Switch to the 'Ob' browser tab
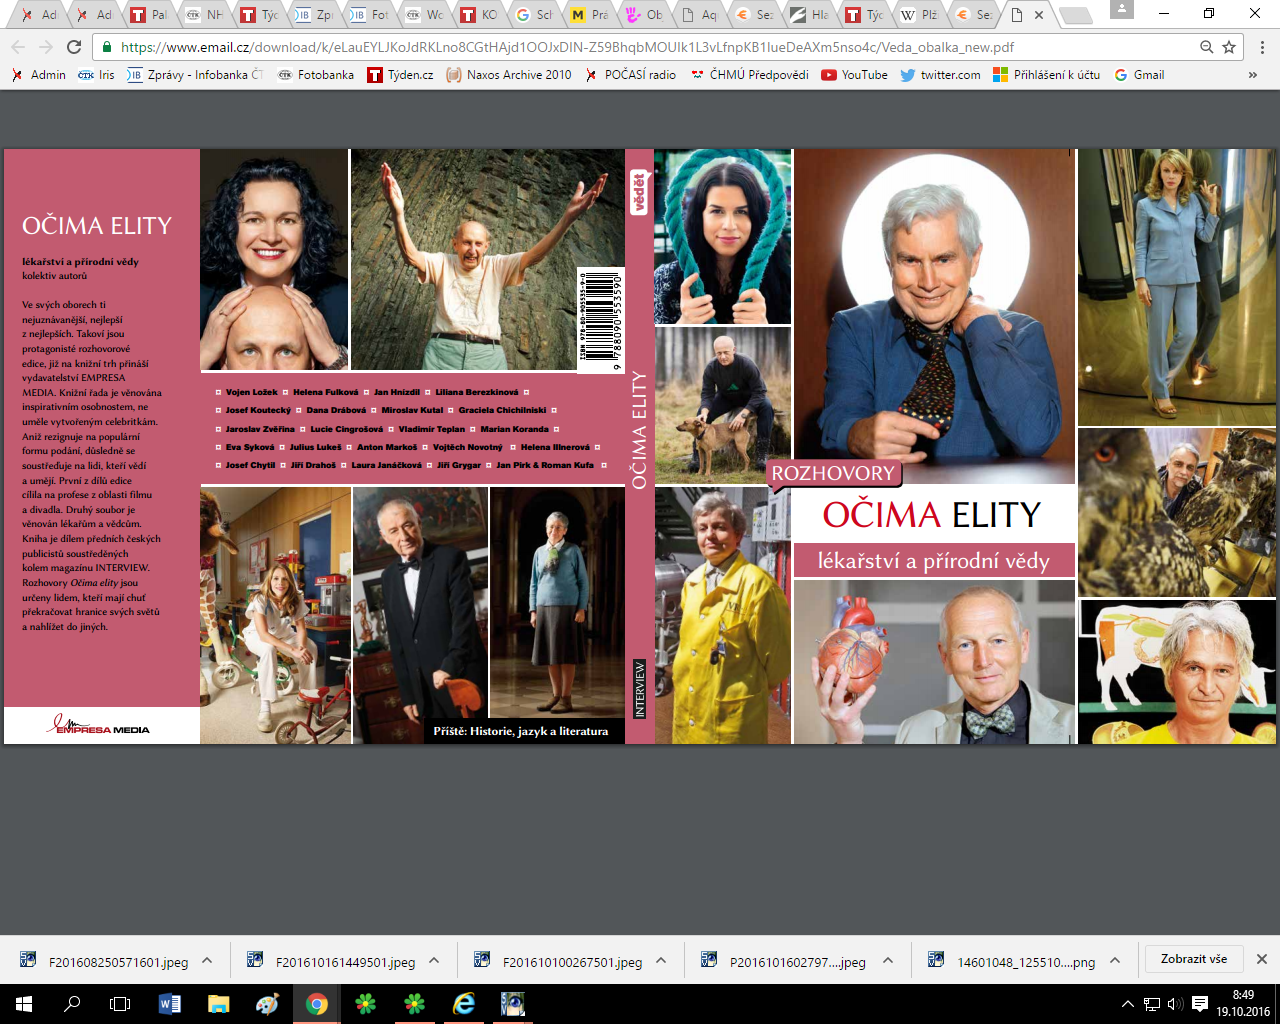Viewport: 1280px width, 1024px height. point(644,15)
